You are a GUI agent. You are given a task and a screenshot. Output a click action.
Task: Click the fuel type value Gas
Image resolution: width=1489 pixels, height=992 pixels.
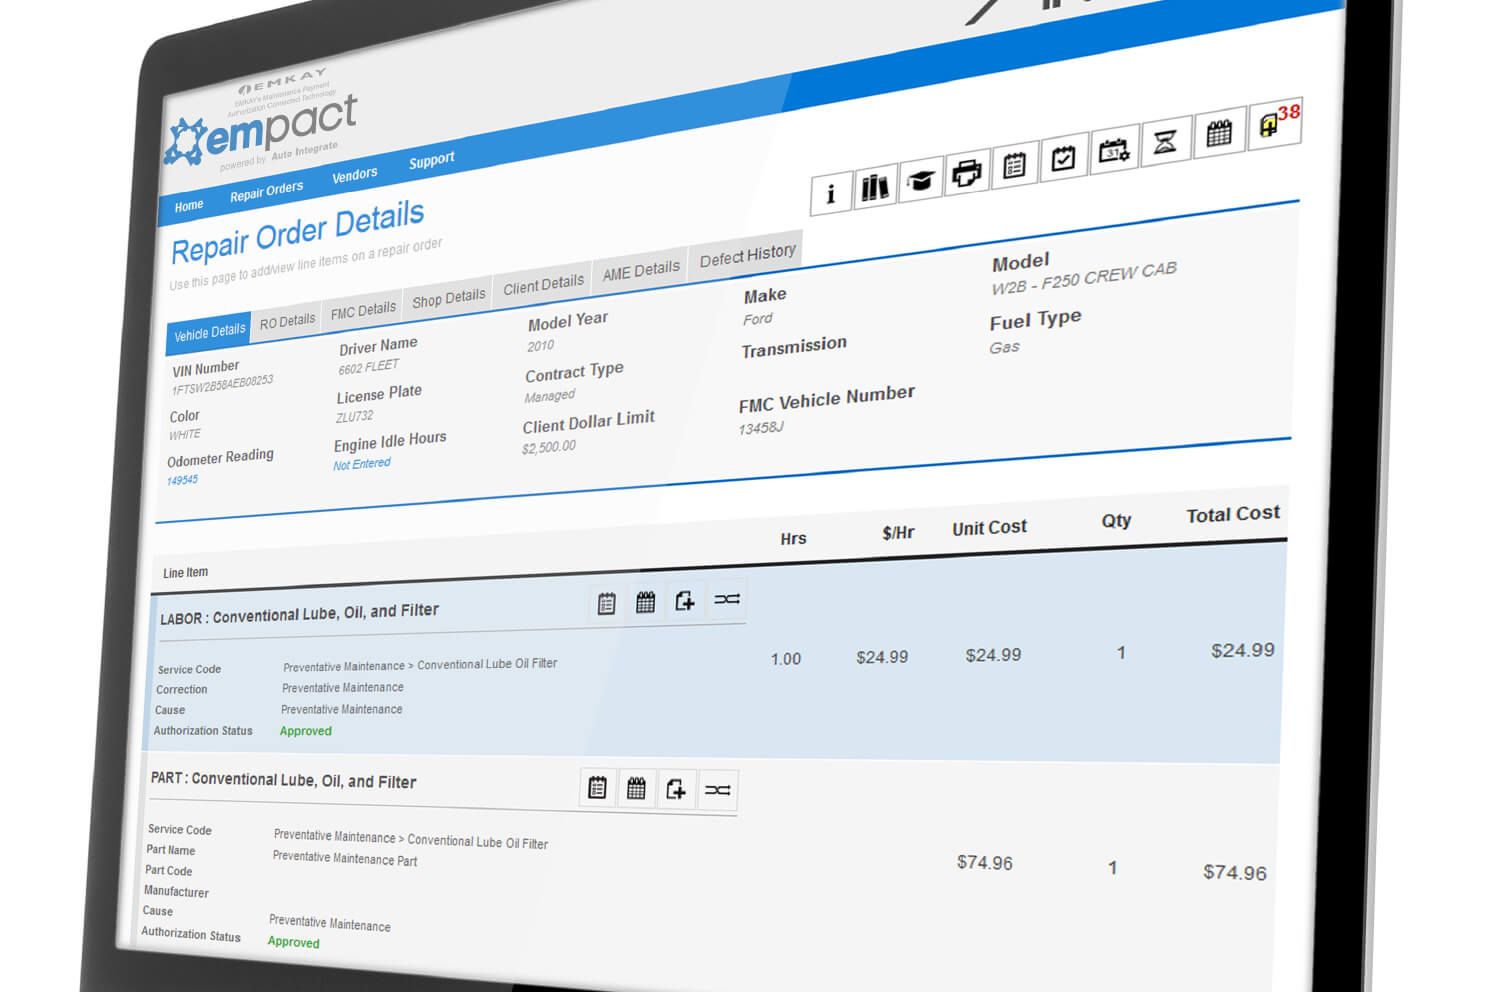[1004, 347]
